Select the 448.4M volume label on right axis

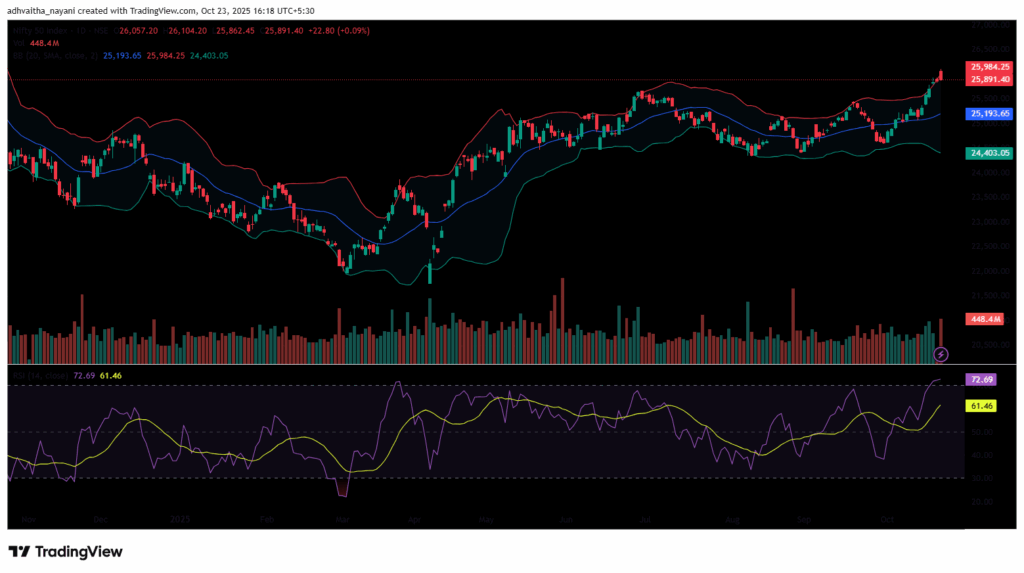[984, 319]
